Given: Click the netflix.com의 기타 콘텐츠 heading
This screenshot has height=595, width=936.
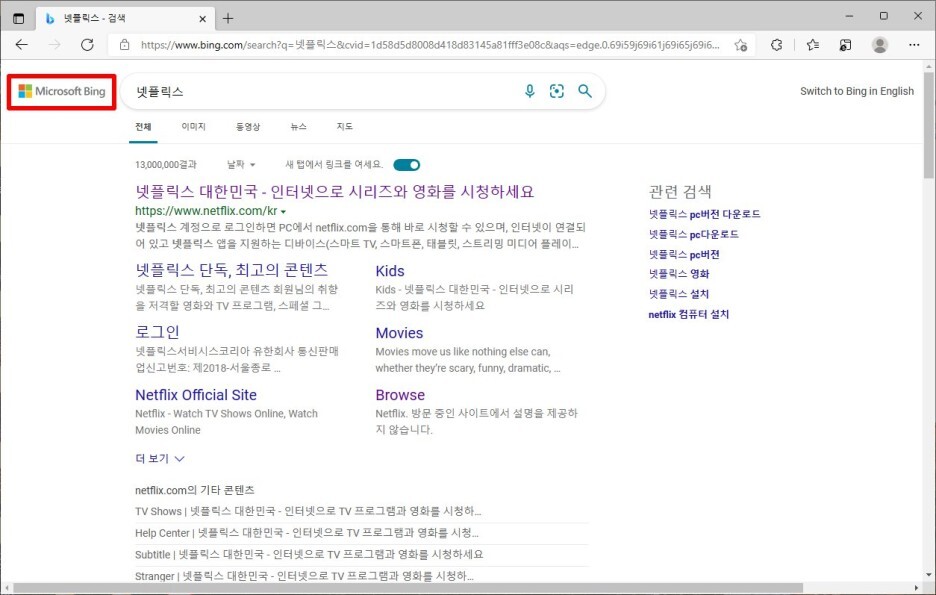Looking at the screenshot, I should pyautogui.click(x=195, y=490).
